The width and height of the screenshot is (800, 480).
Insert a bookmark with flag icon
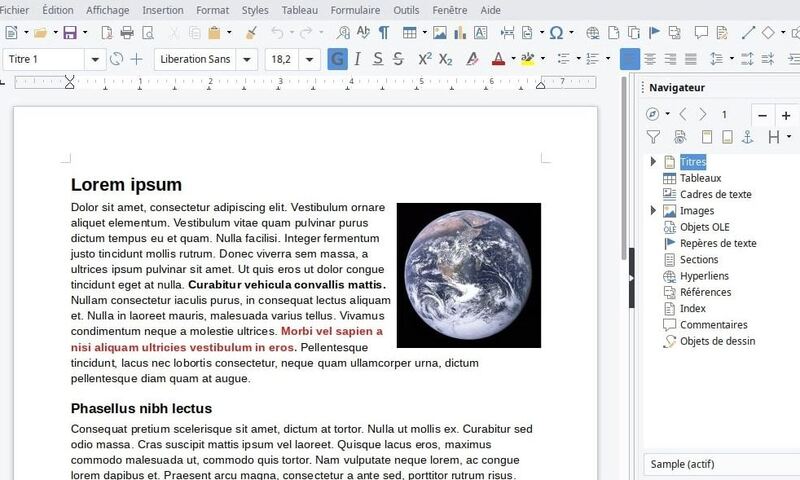click(654, 33)
